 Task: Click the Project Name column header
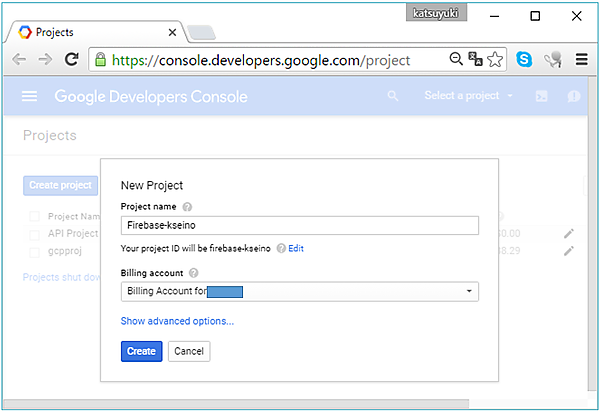(x=74, y=217)
